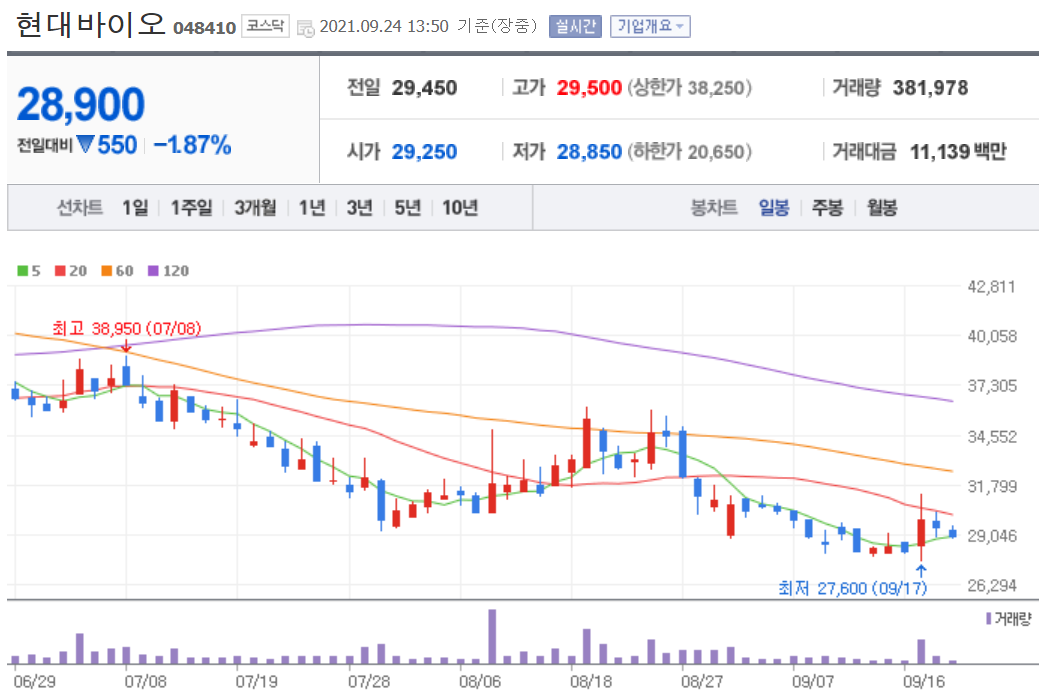The height and width of the screenshot is (700, 1039).
Task: Select the 1년 line chart period
Action: click(x=312, y=208)
